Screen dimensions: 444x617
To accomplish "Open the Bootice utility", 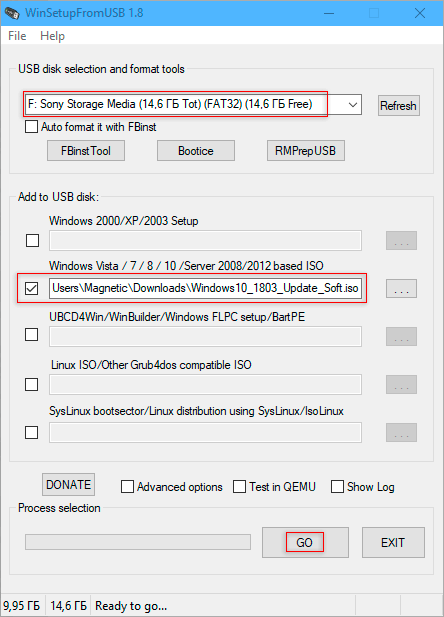I will tap(196, 151).
